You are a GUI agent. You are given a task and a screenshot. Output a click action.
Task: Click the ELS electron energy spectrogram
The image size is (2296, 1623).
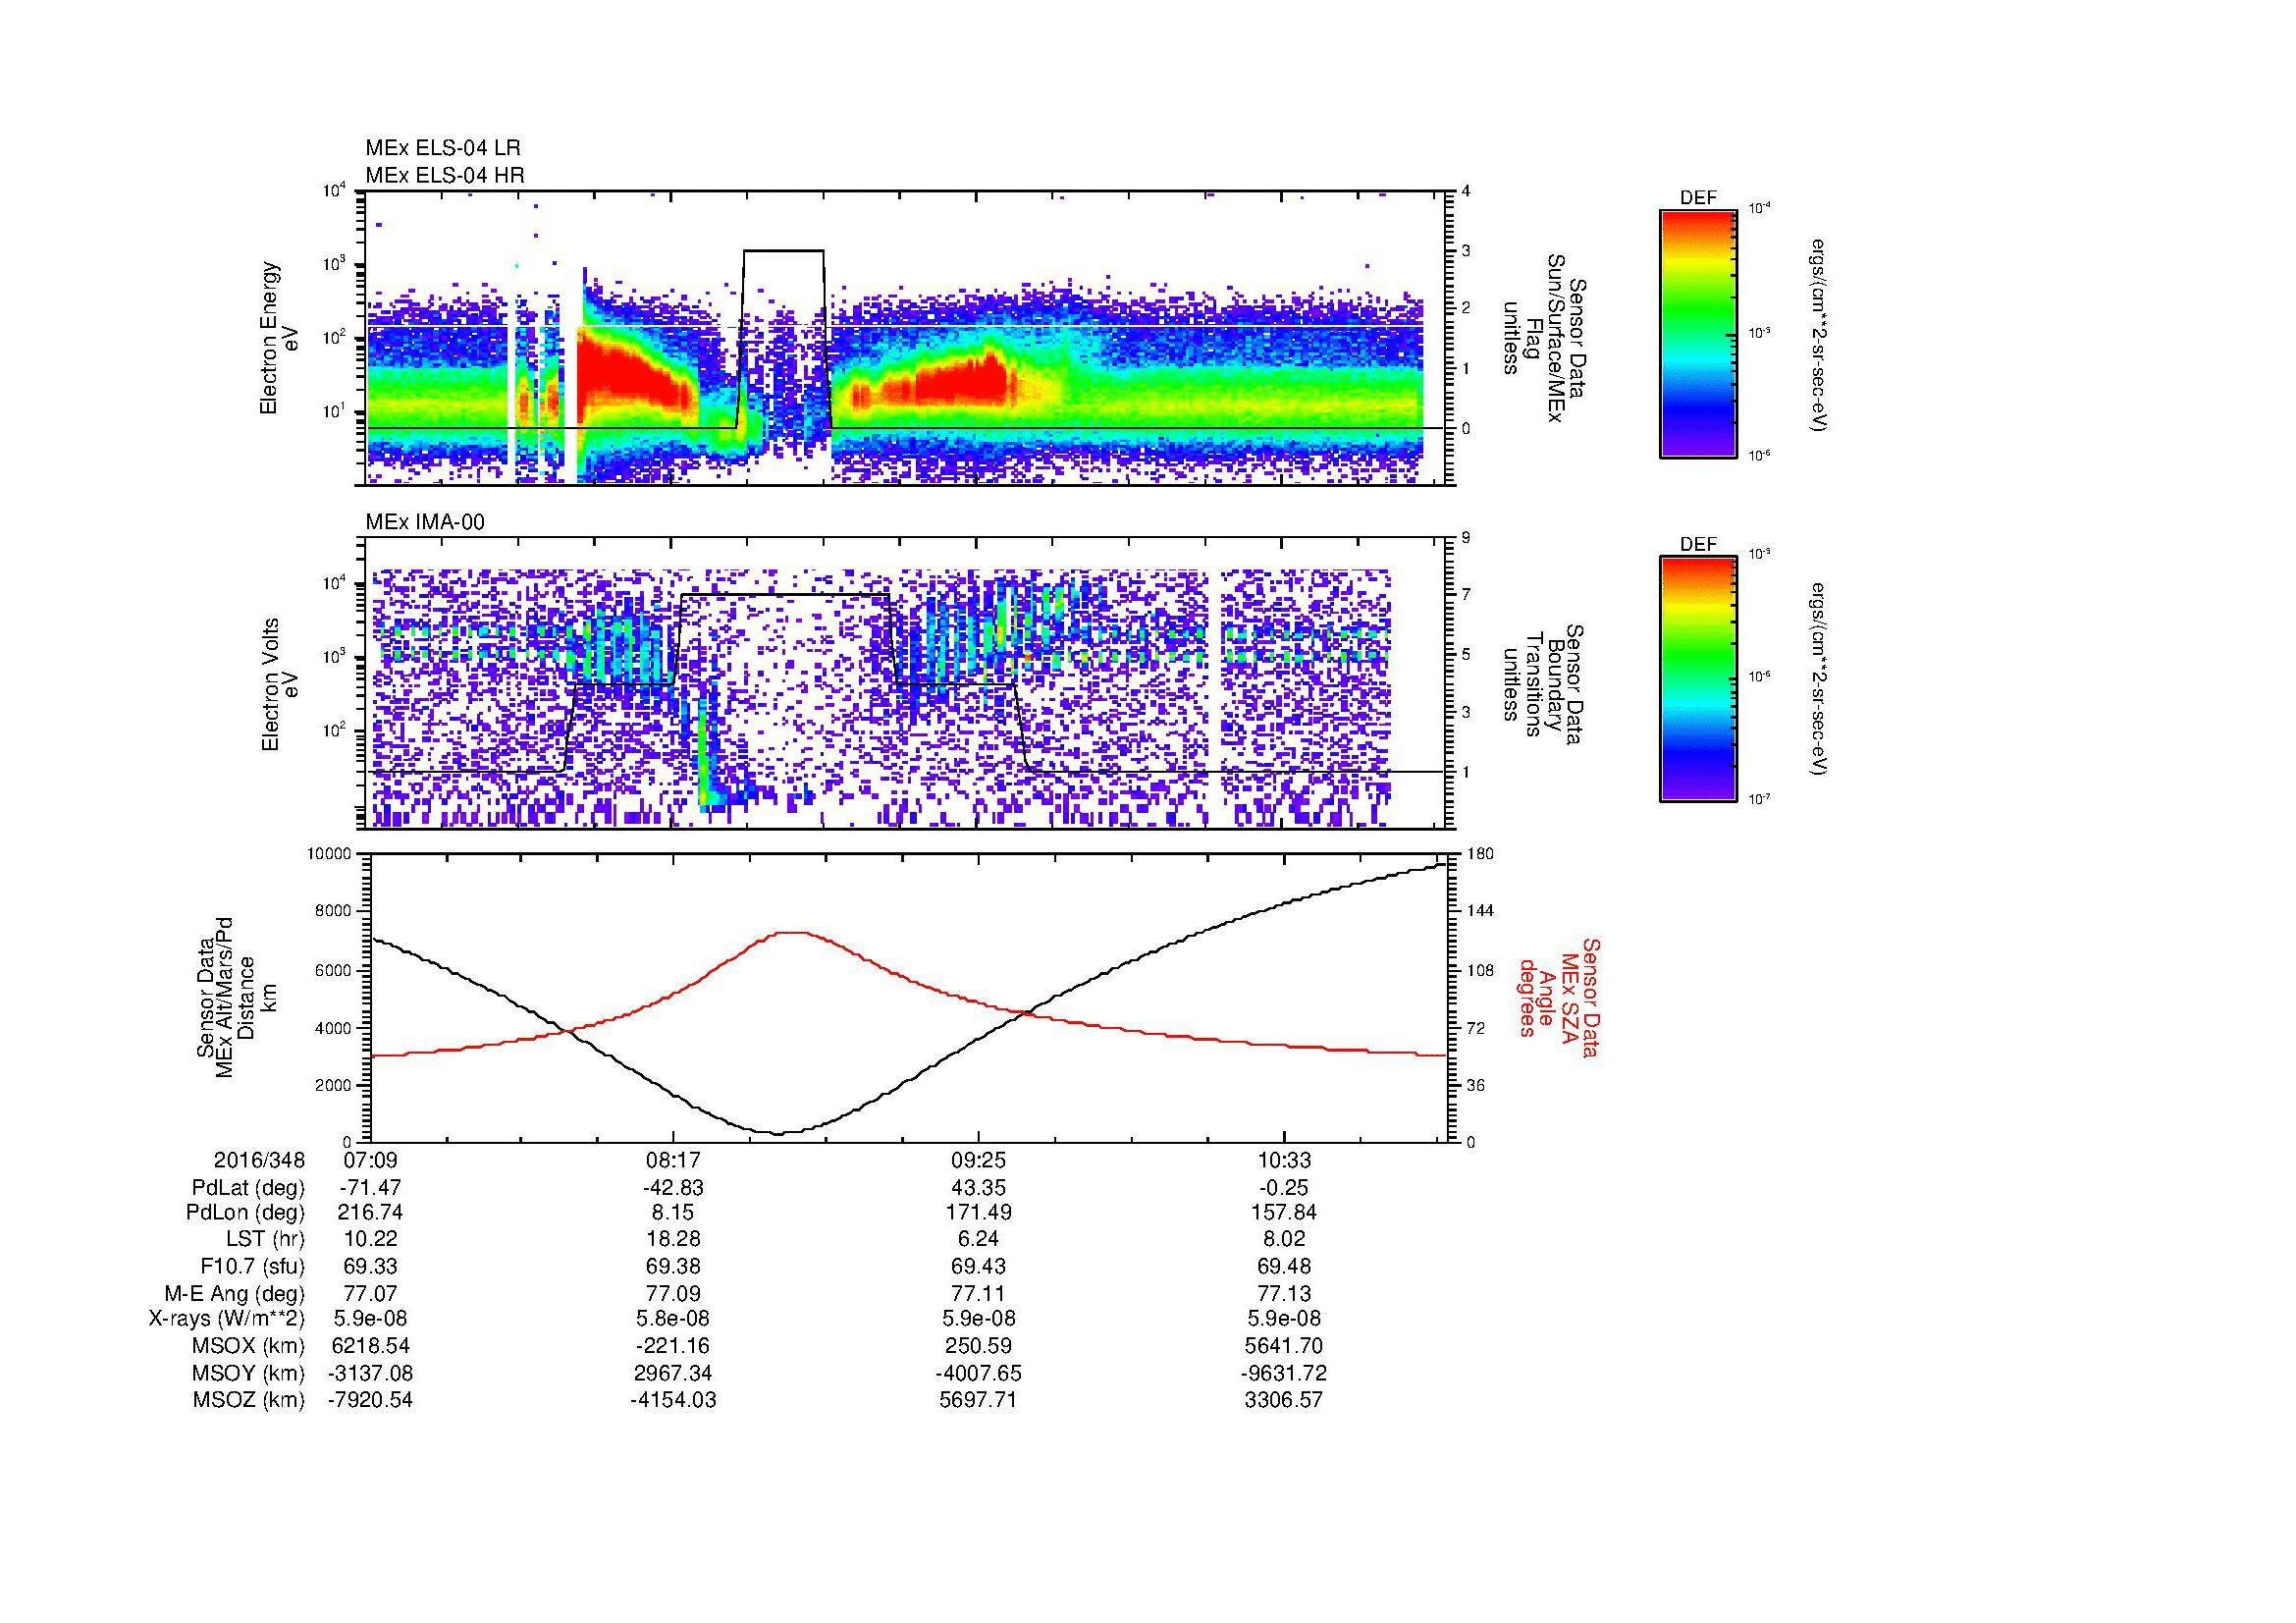pyautogui.click(x=907, y=338)
